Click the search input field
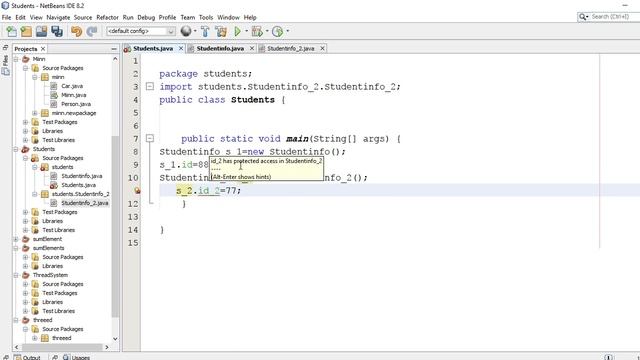Viewport: 640px width, 360px height. click(616, 17)
